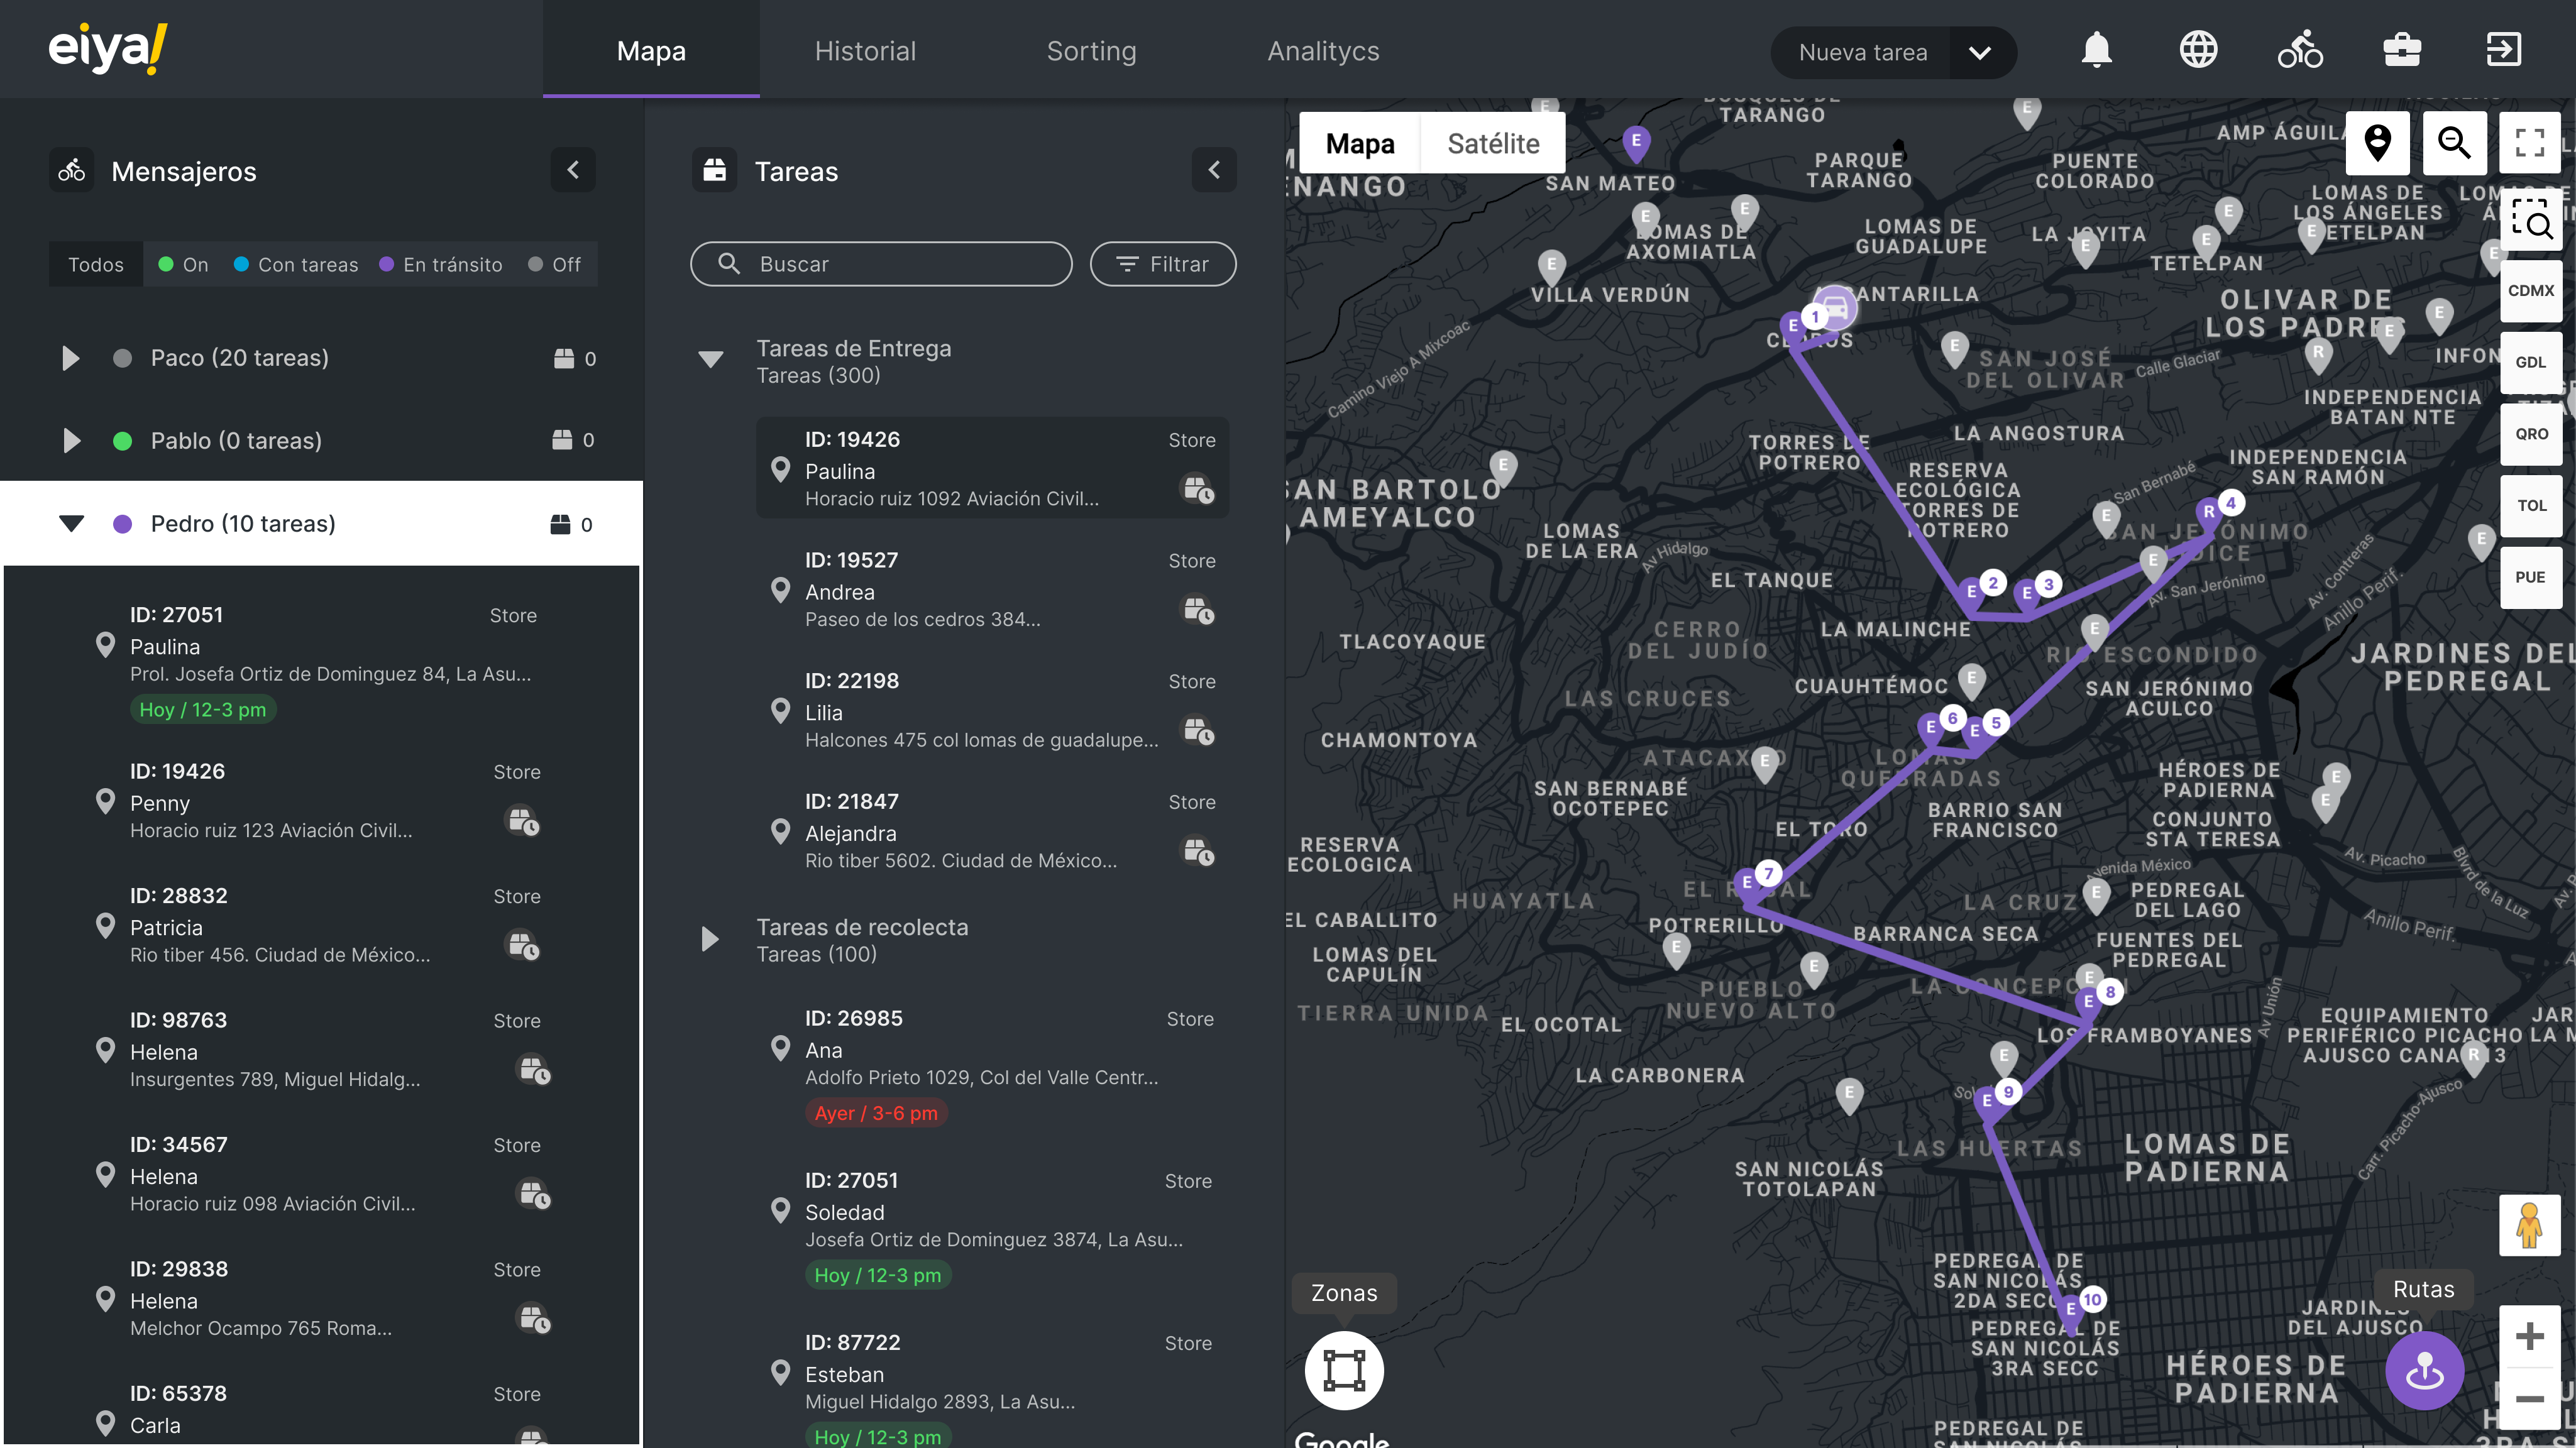Jump map to CDMX
This screenshot has width=2576, height=1448.
(x=2530, y=290)
